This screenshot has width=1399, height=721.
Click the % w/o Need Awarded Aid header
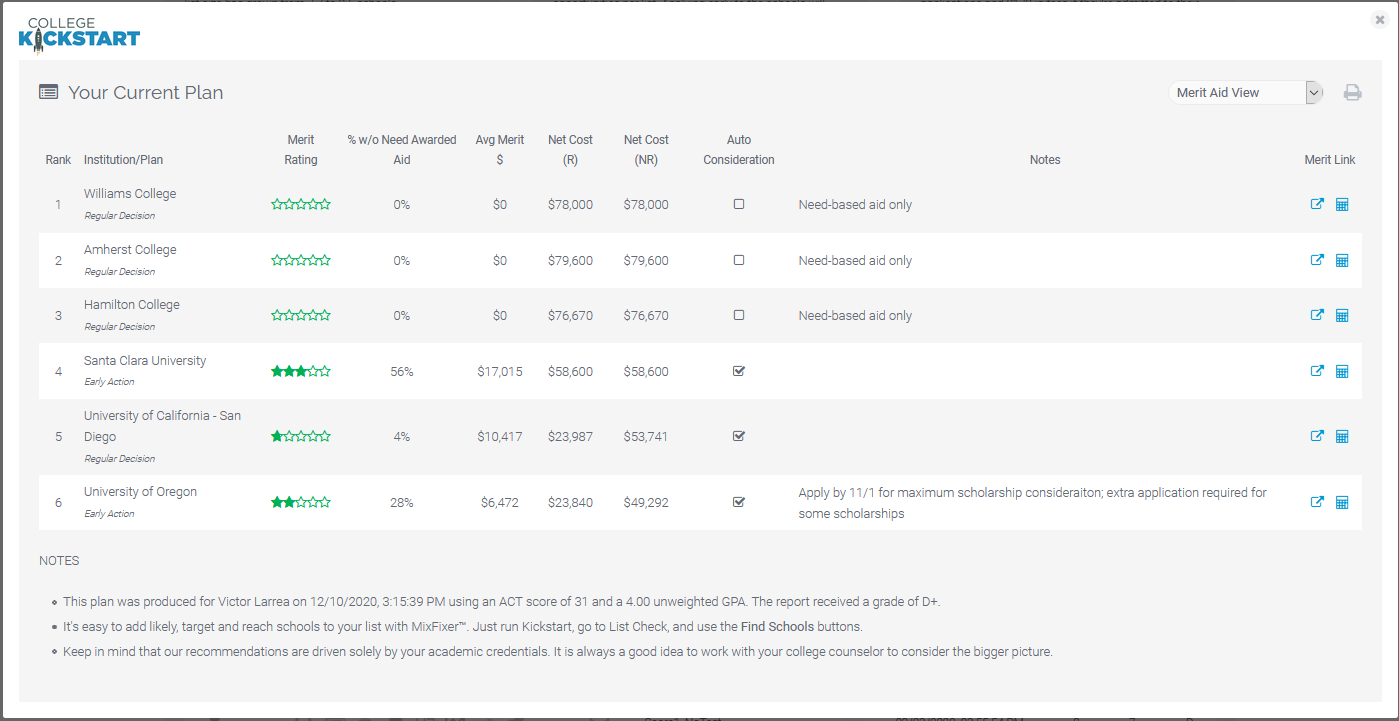coord(402,150)
